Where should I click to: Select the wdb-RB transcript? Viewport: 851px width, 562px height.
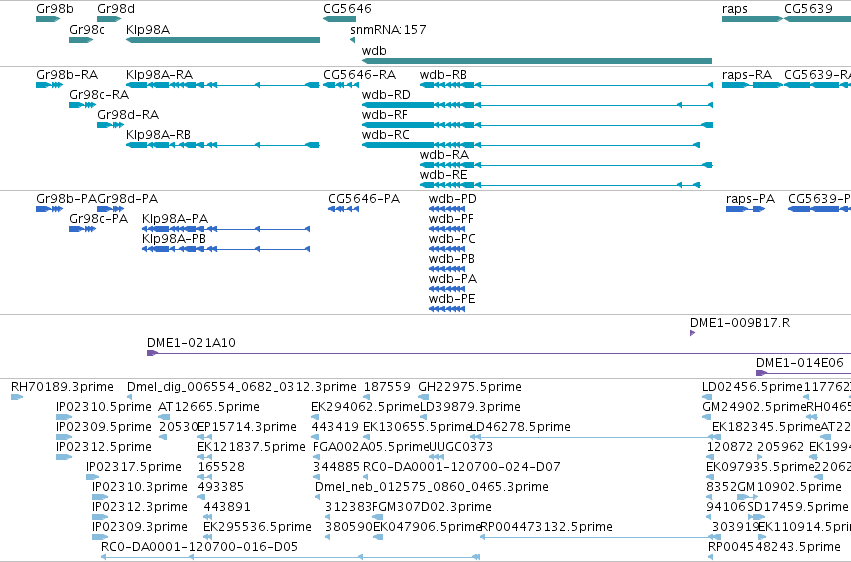tap(566, 85)
